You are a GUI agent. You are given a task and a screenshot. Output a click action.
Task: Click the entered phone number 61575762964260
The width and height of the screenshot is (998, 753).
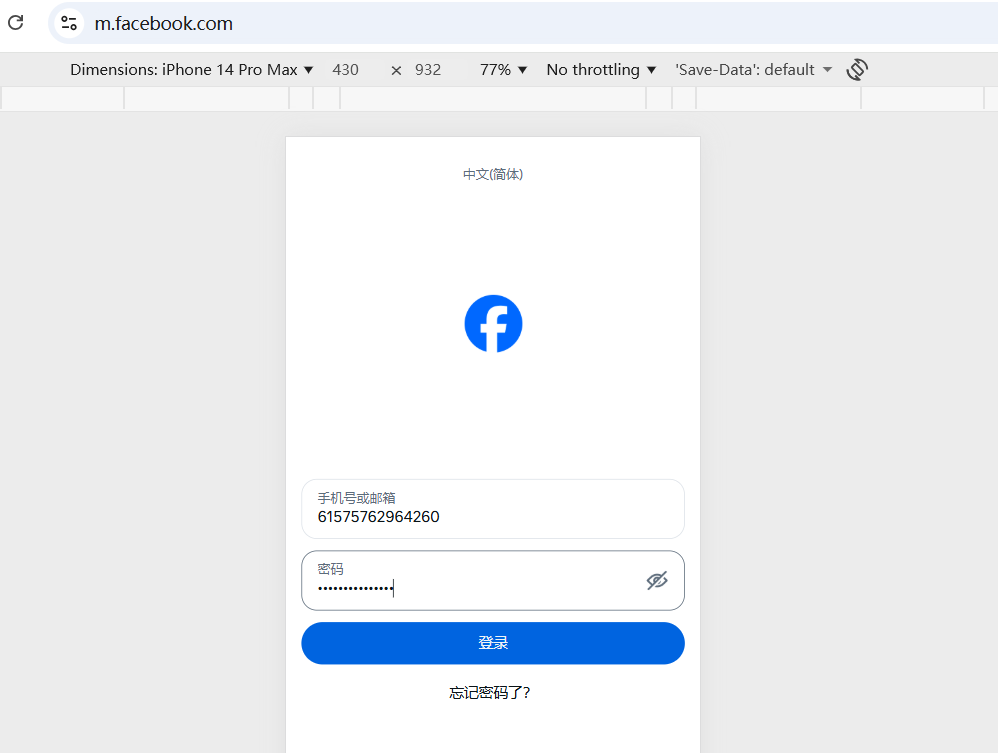(x=379, y=517)
